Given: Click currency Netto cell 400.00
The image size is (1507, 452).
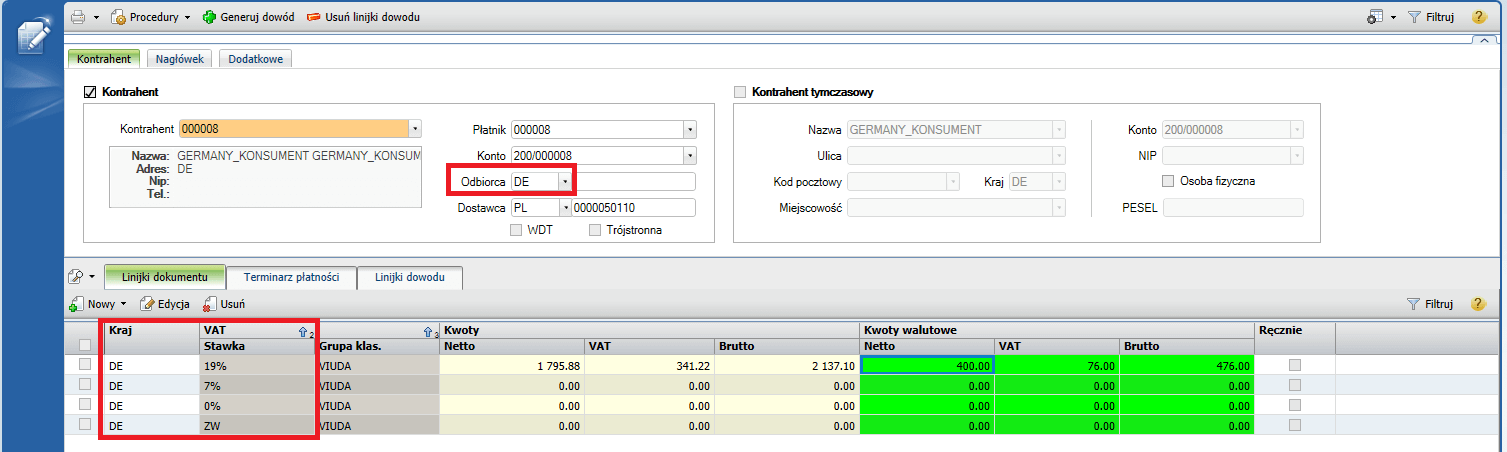Looking at the screenshot, I should pos(927,366).
